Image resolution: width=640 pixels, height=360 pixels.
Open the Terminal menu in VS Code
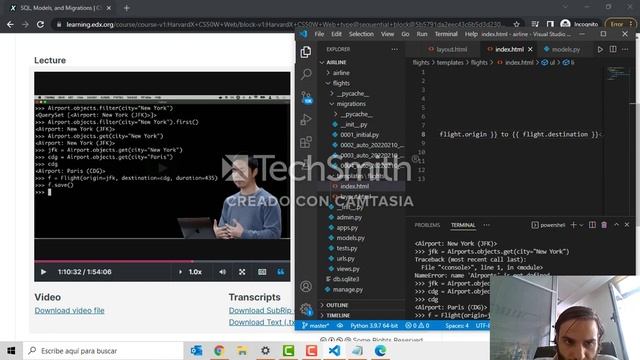(x=446, y=34)
